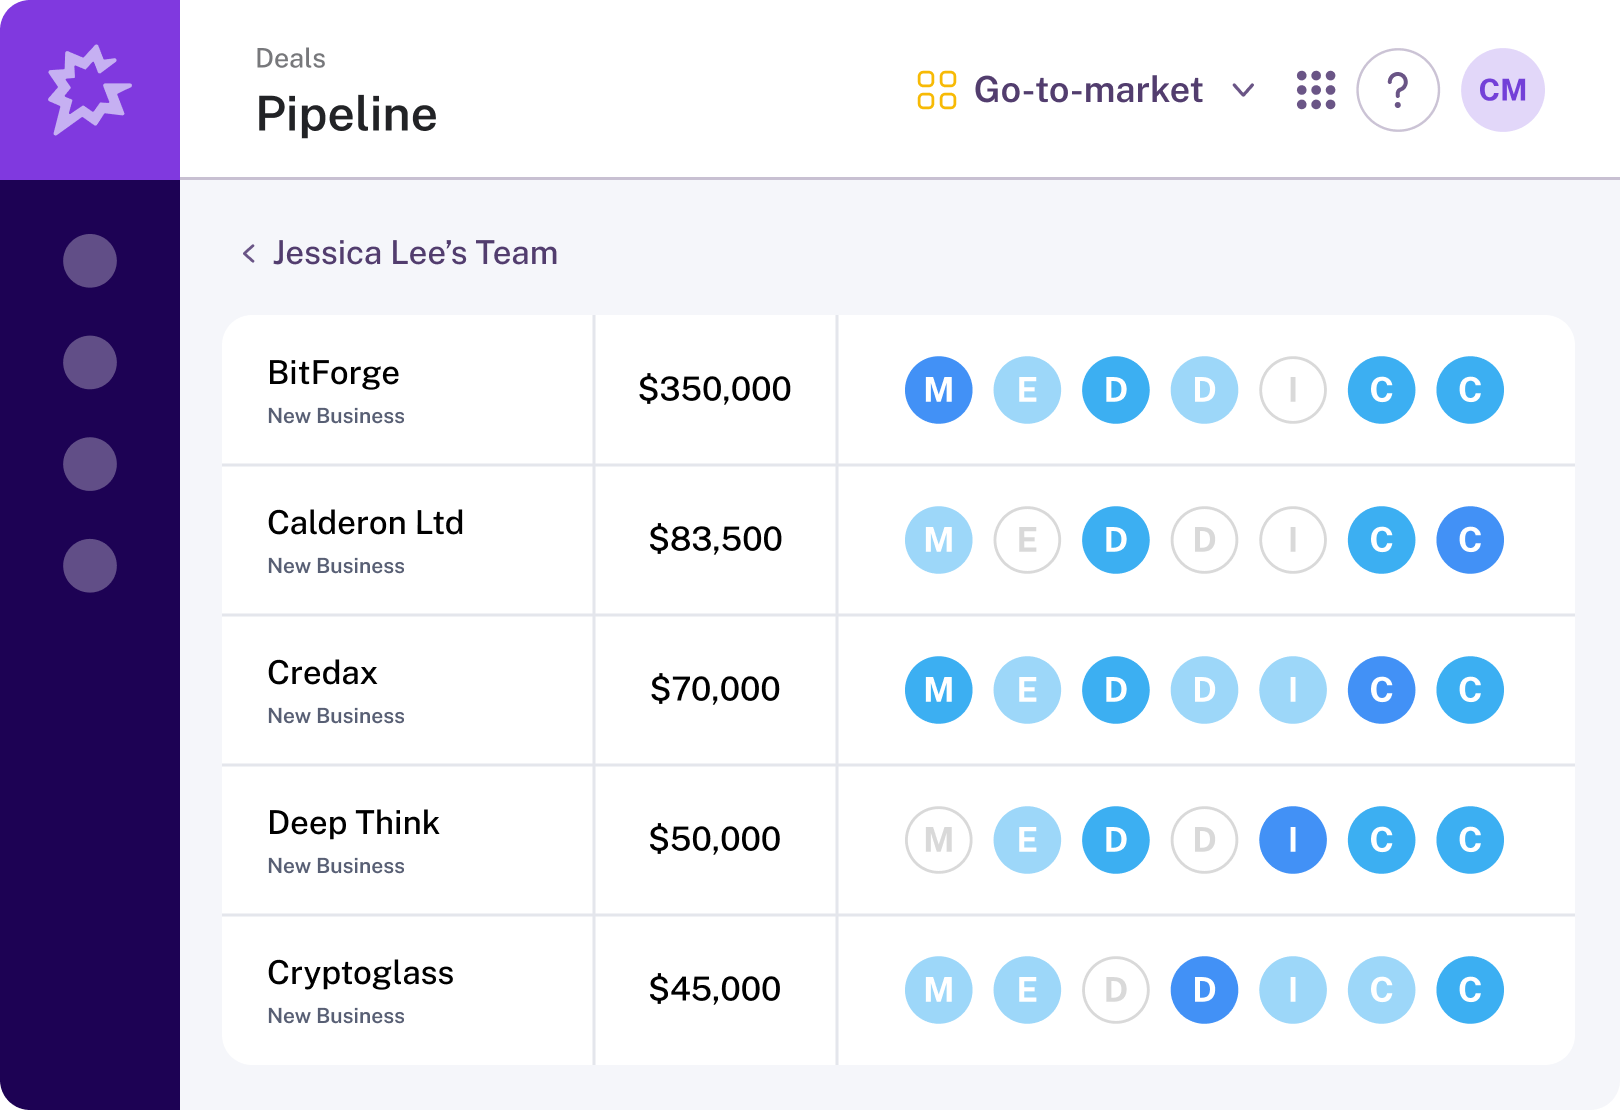Toggle the empty I indicator for BitForge
The height and width of the screenshot is (1110, 1620).
pos(1292,390)
